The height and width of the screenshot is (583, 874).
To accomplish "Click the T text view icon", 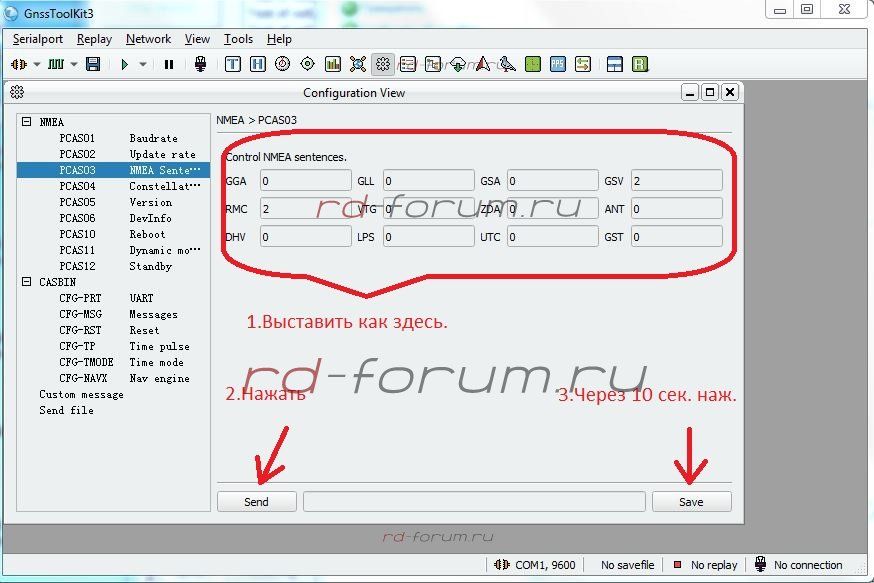I will [233, 64].
